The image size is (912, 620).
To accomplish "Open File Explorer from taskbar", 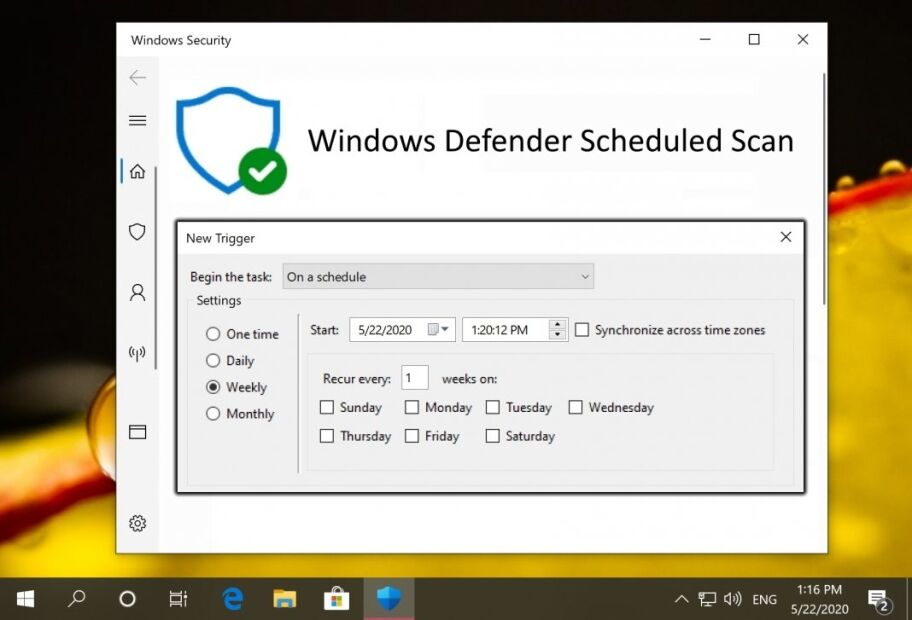I will click(285, 599).
